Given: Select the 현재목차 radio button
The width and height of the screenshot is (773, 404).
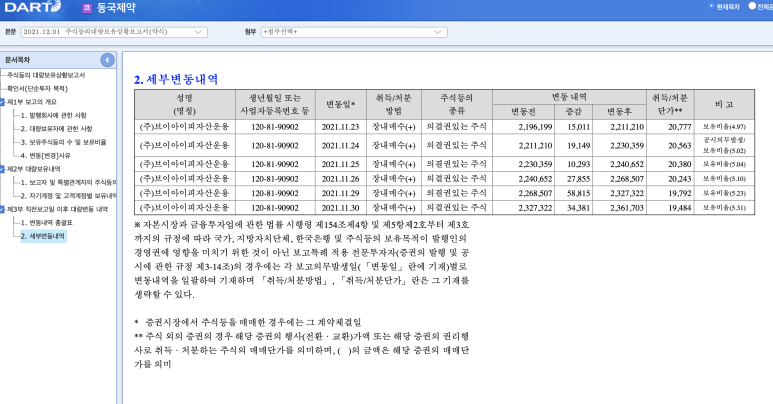Looking at the screenshot, I should pyautogui.click(x=711, y=6).
